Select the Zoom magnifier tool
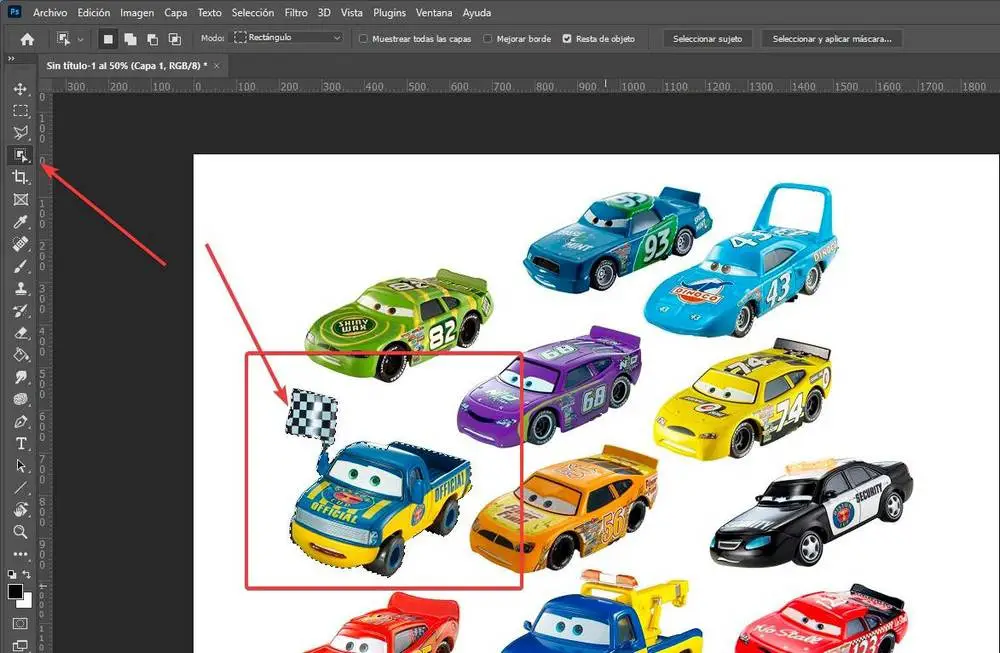1000x653 pixels. [20, 532]
